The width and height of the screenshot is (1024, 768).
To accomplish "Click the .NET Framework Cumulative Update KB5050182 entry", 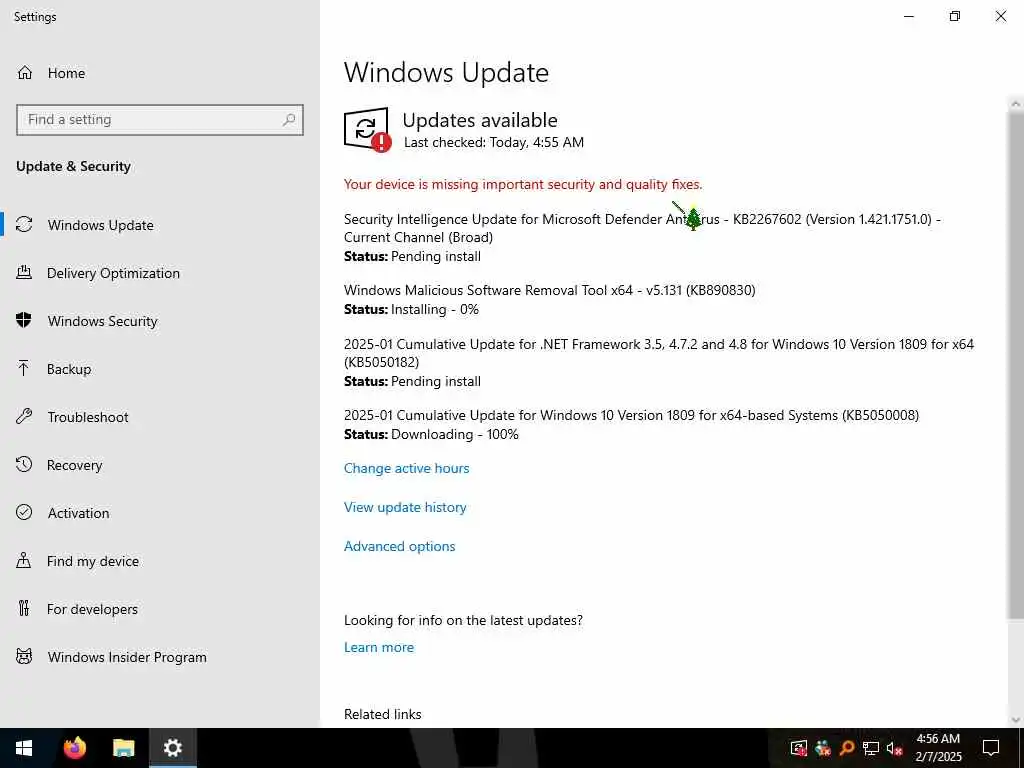I will [x=659, y=353].
